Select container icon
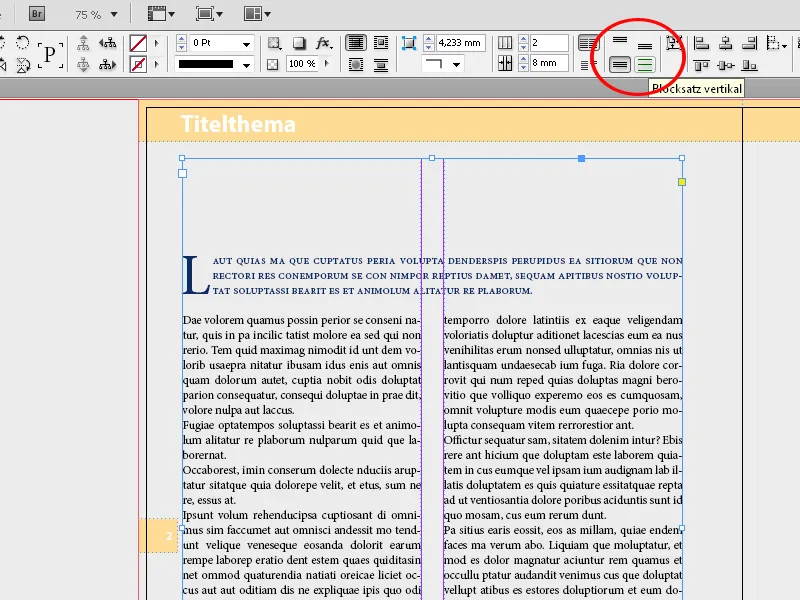The height and width of the screenshot is (600, 800). point(83,43)
